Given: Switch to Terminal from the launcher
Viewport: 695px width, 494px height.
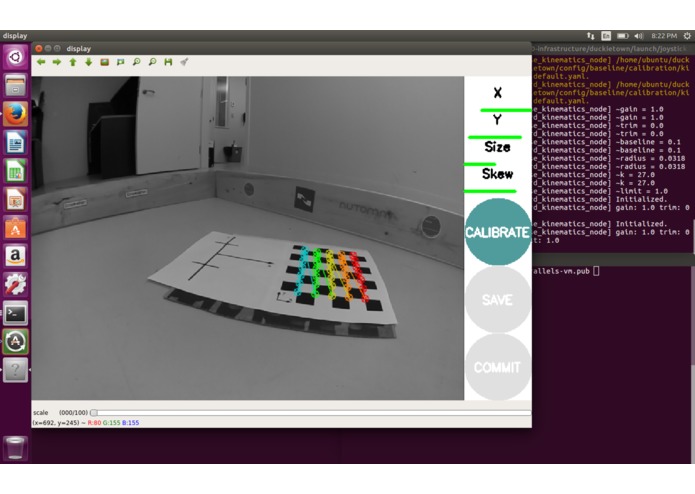Looking at the screenshot, I should point(16,313).
